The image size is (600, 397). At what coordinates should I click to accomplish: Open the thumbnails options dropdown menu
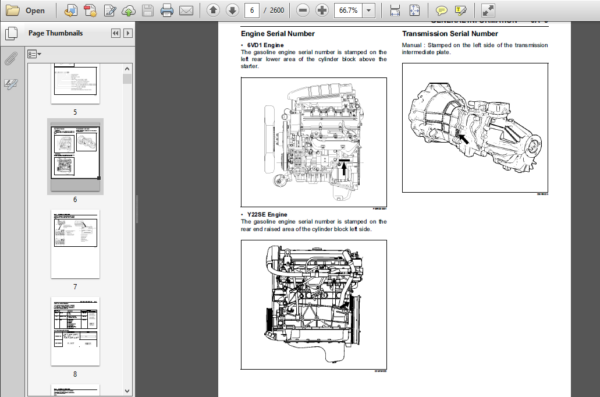34,54
